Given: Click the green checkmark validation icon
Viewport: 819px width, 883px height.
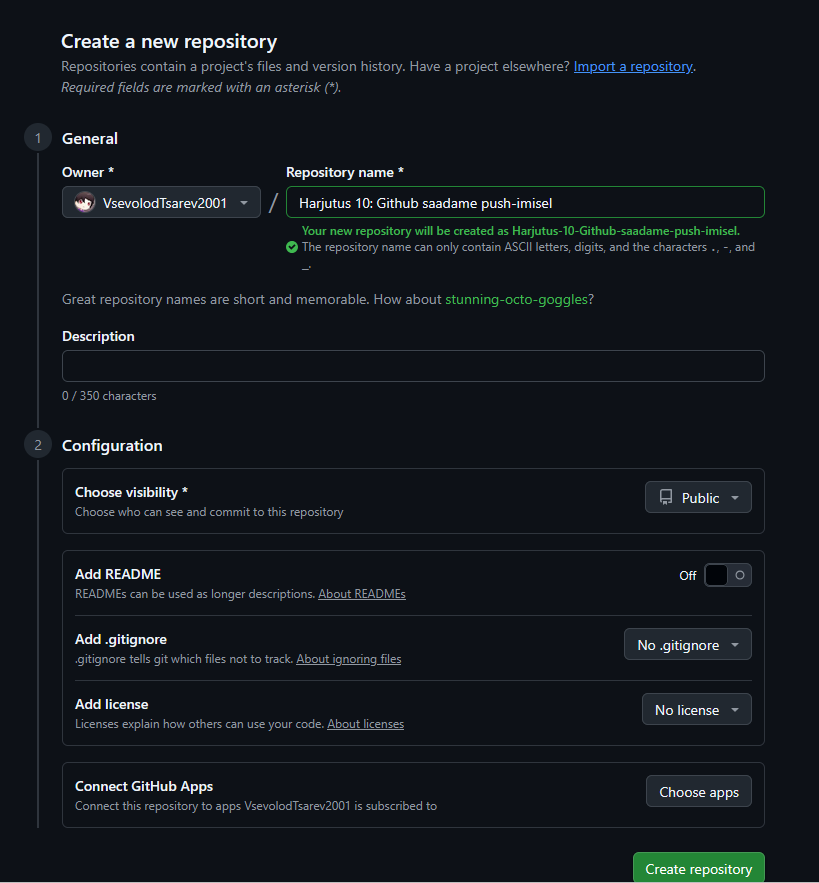Looking at the screenshot, I should 291,247.
